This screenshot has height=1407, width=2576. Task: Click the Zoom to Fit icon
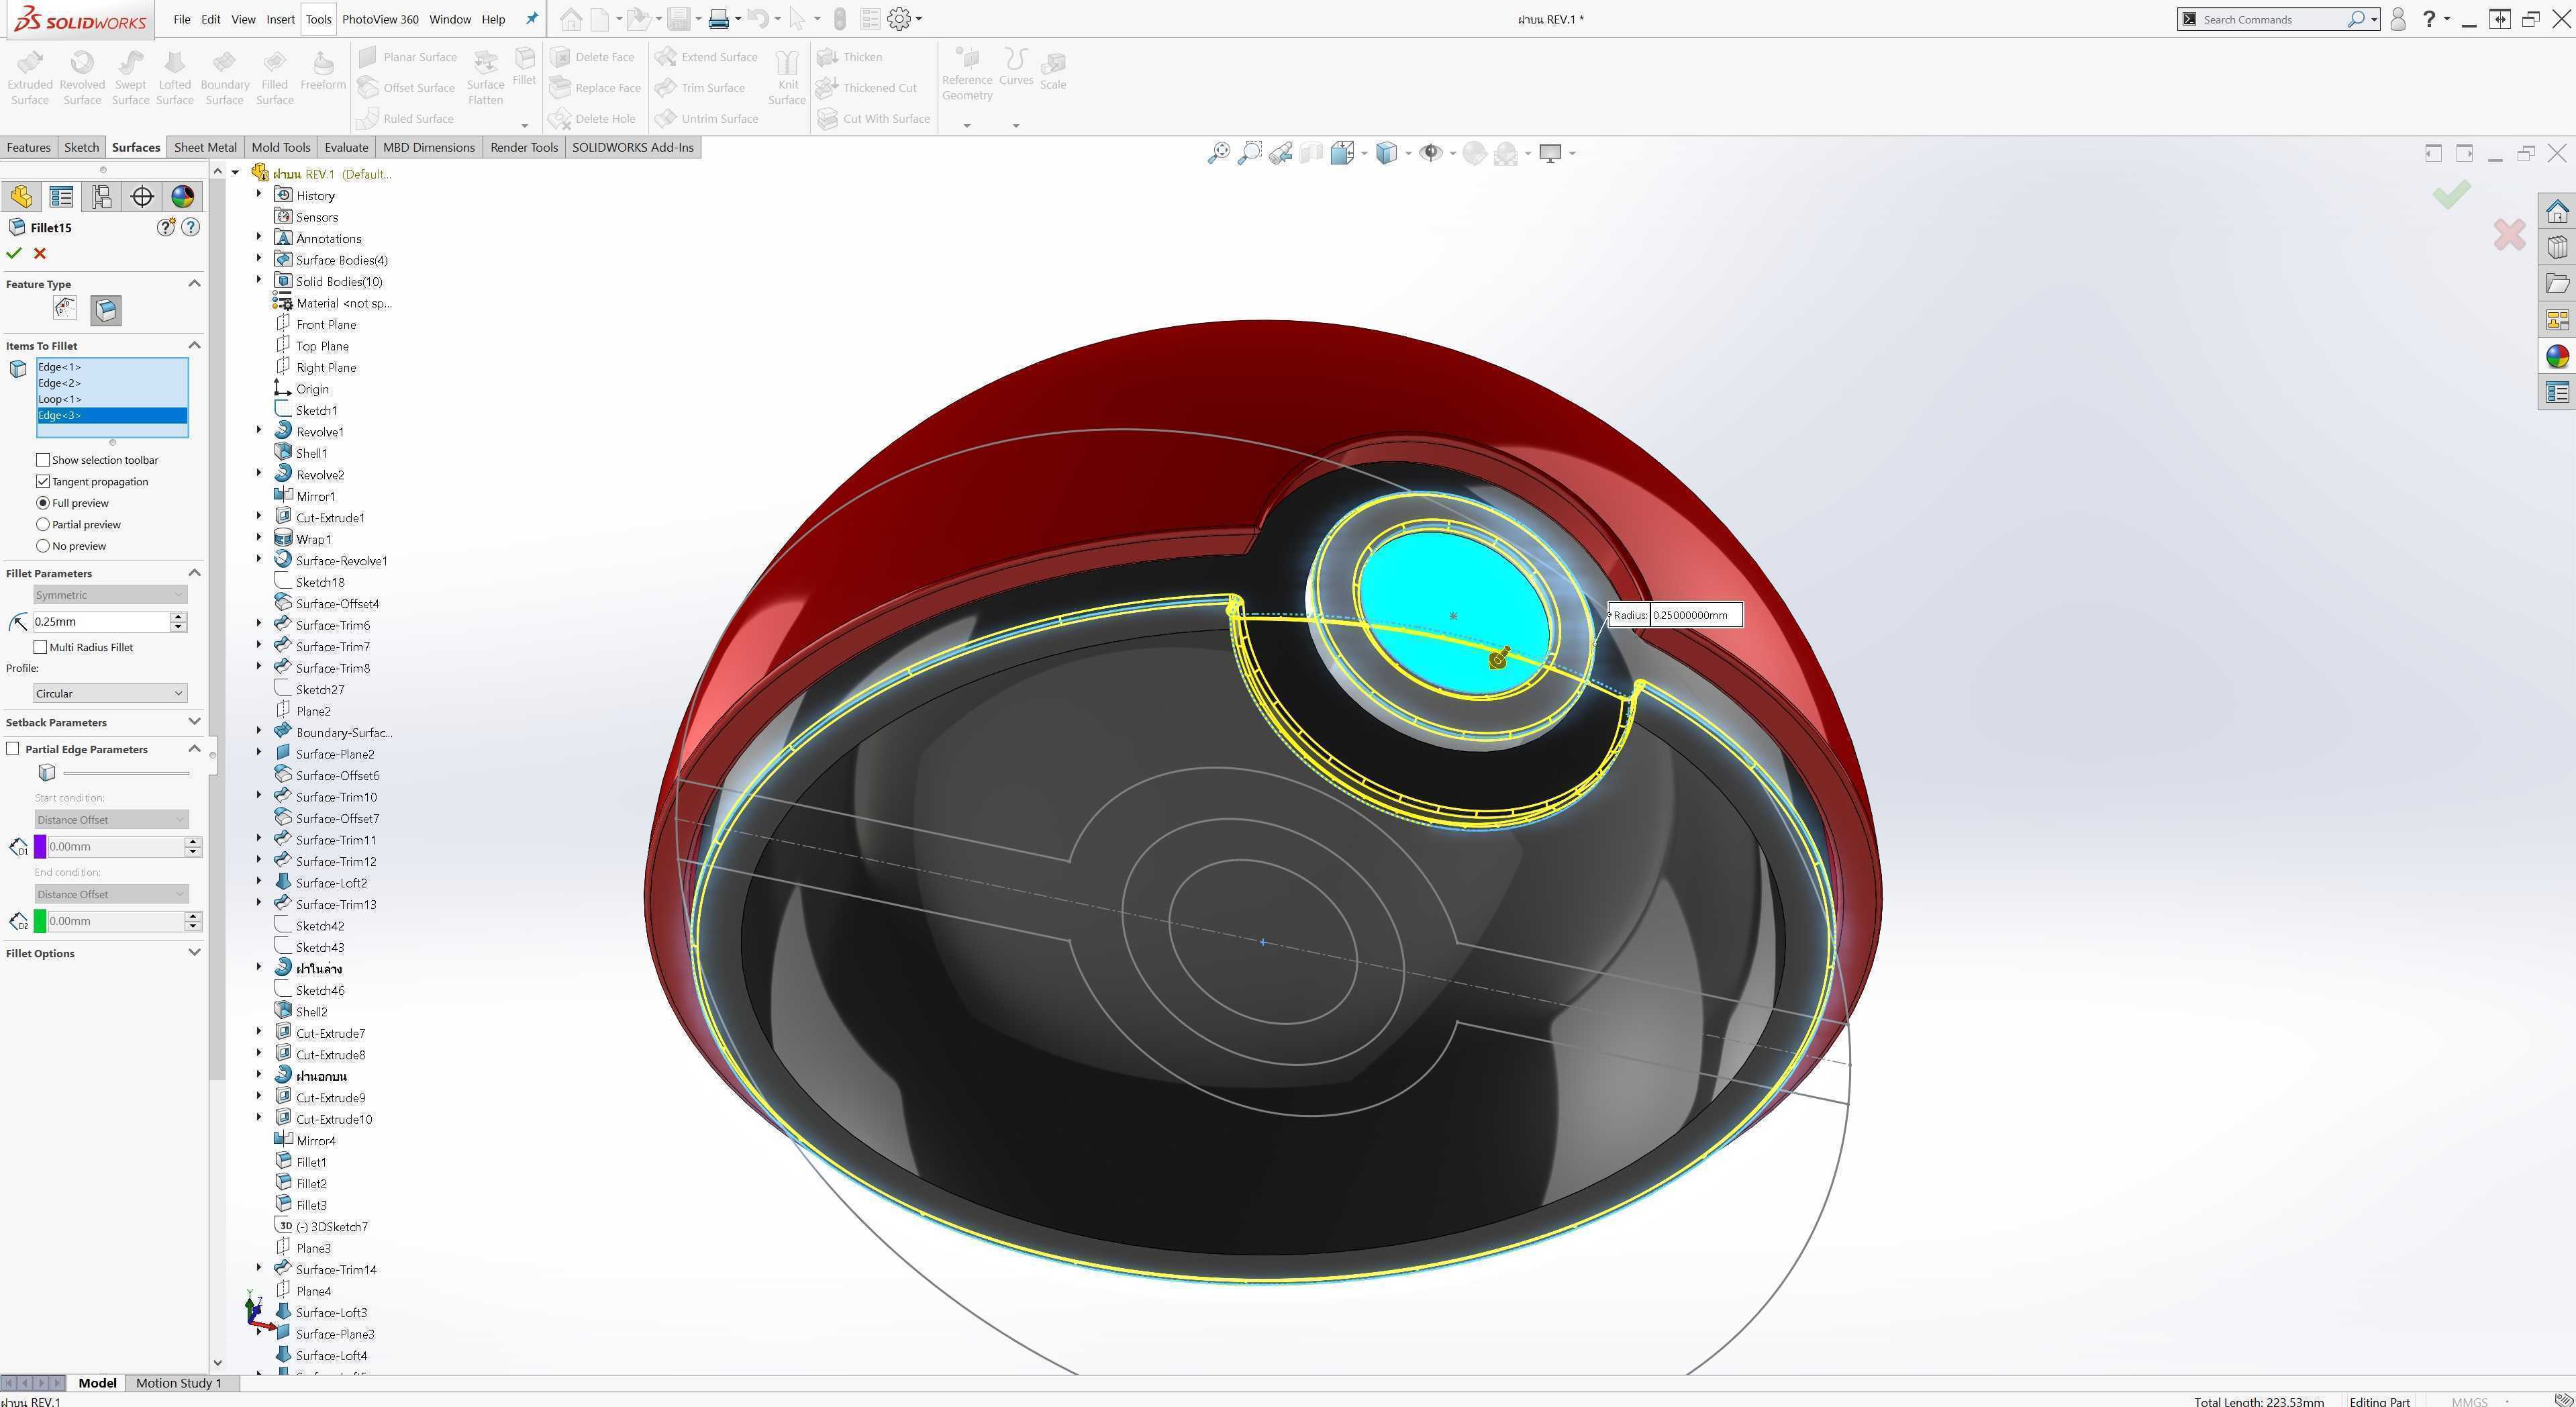pyautogui.click(x=1218, y=153)
